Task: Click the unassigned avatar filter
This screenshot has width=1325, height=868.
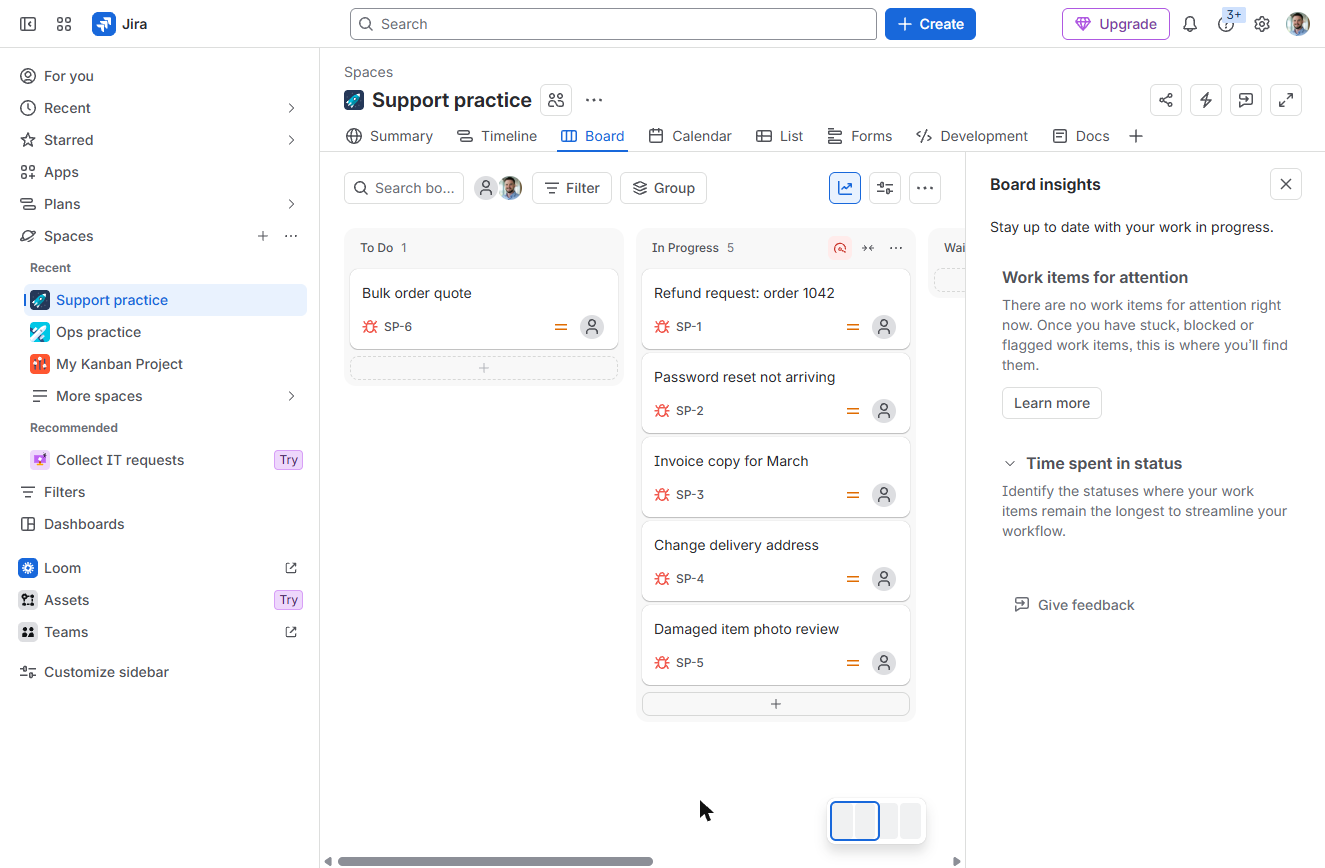Action: (x=485, y=188)
